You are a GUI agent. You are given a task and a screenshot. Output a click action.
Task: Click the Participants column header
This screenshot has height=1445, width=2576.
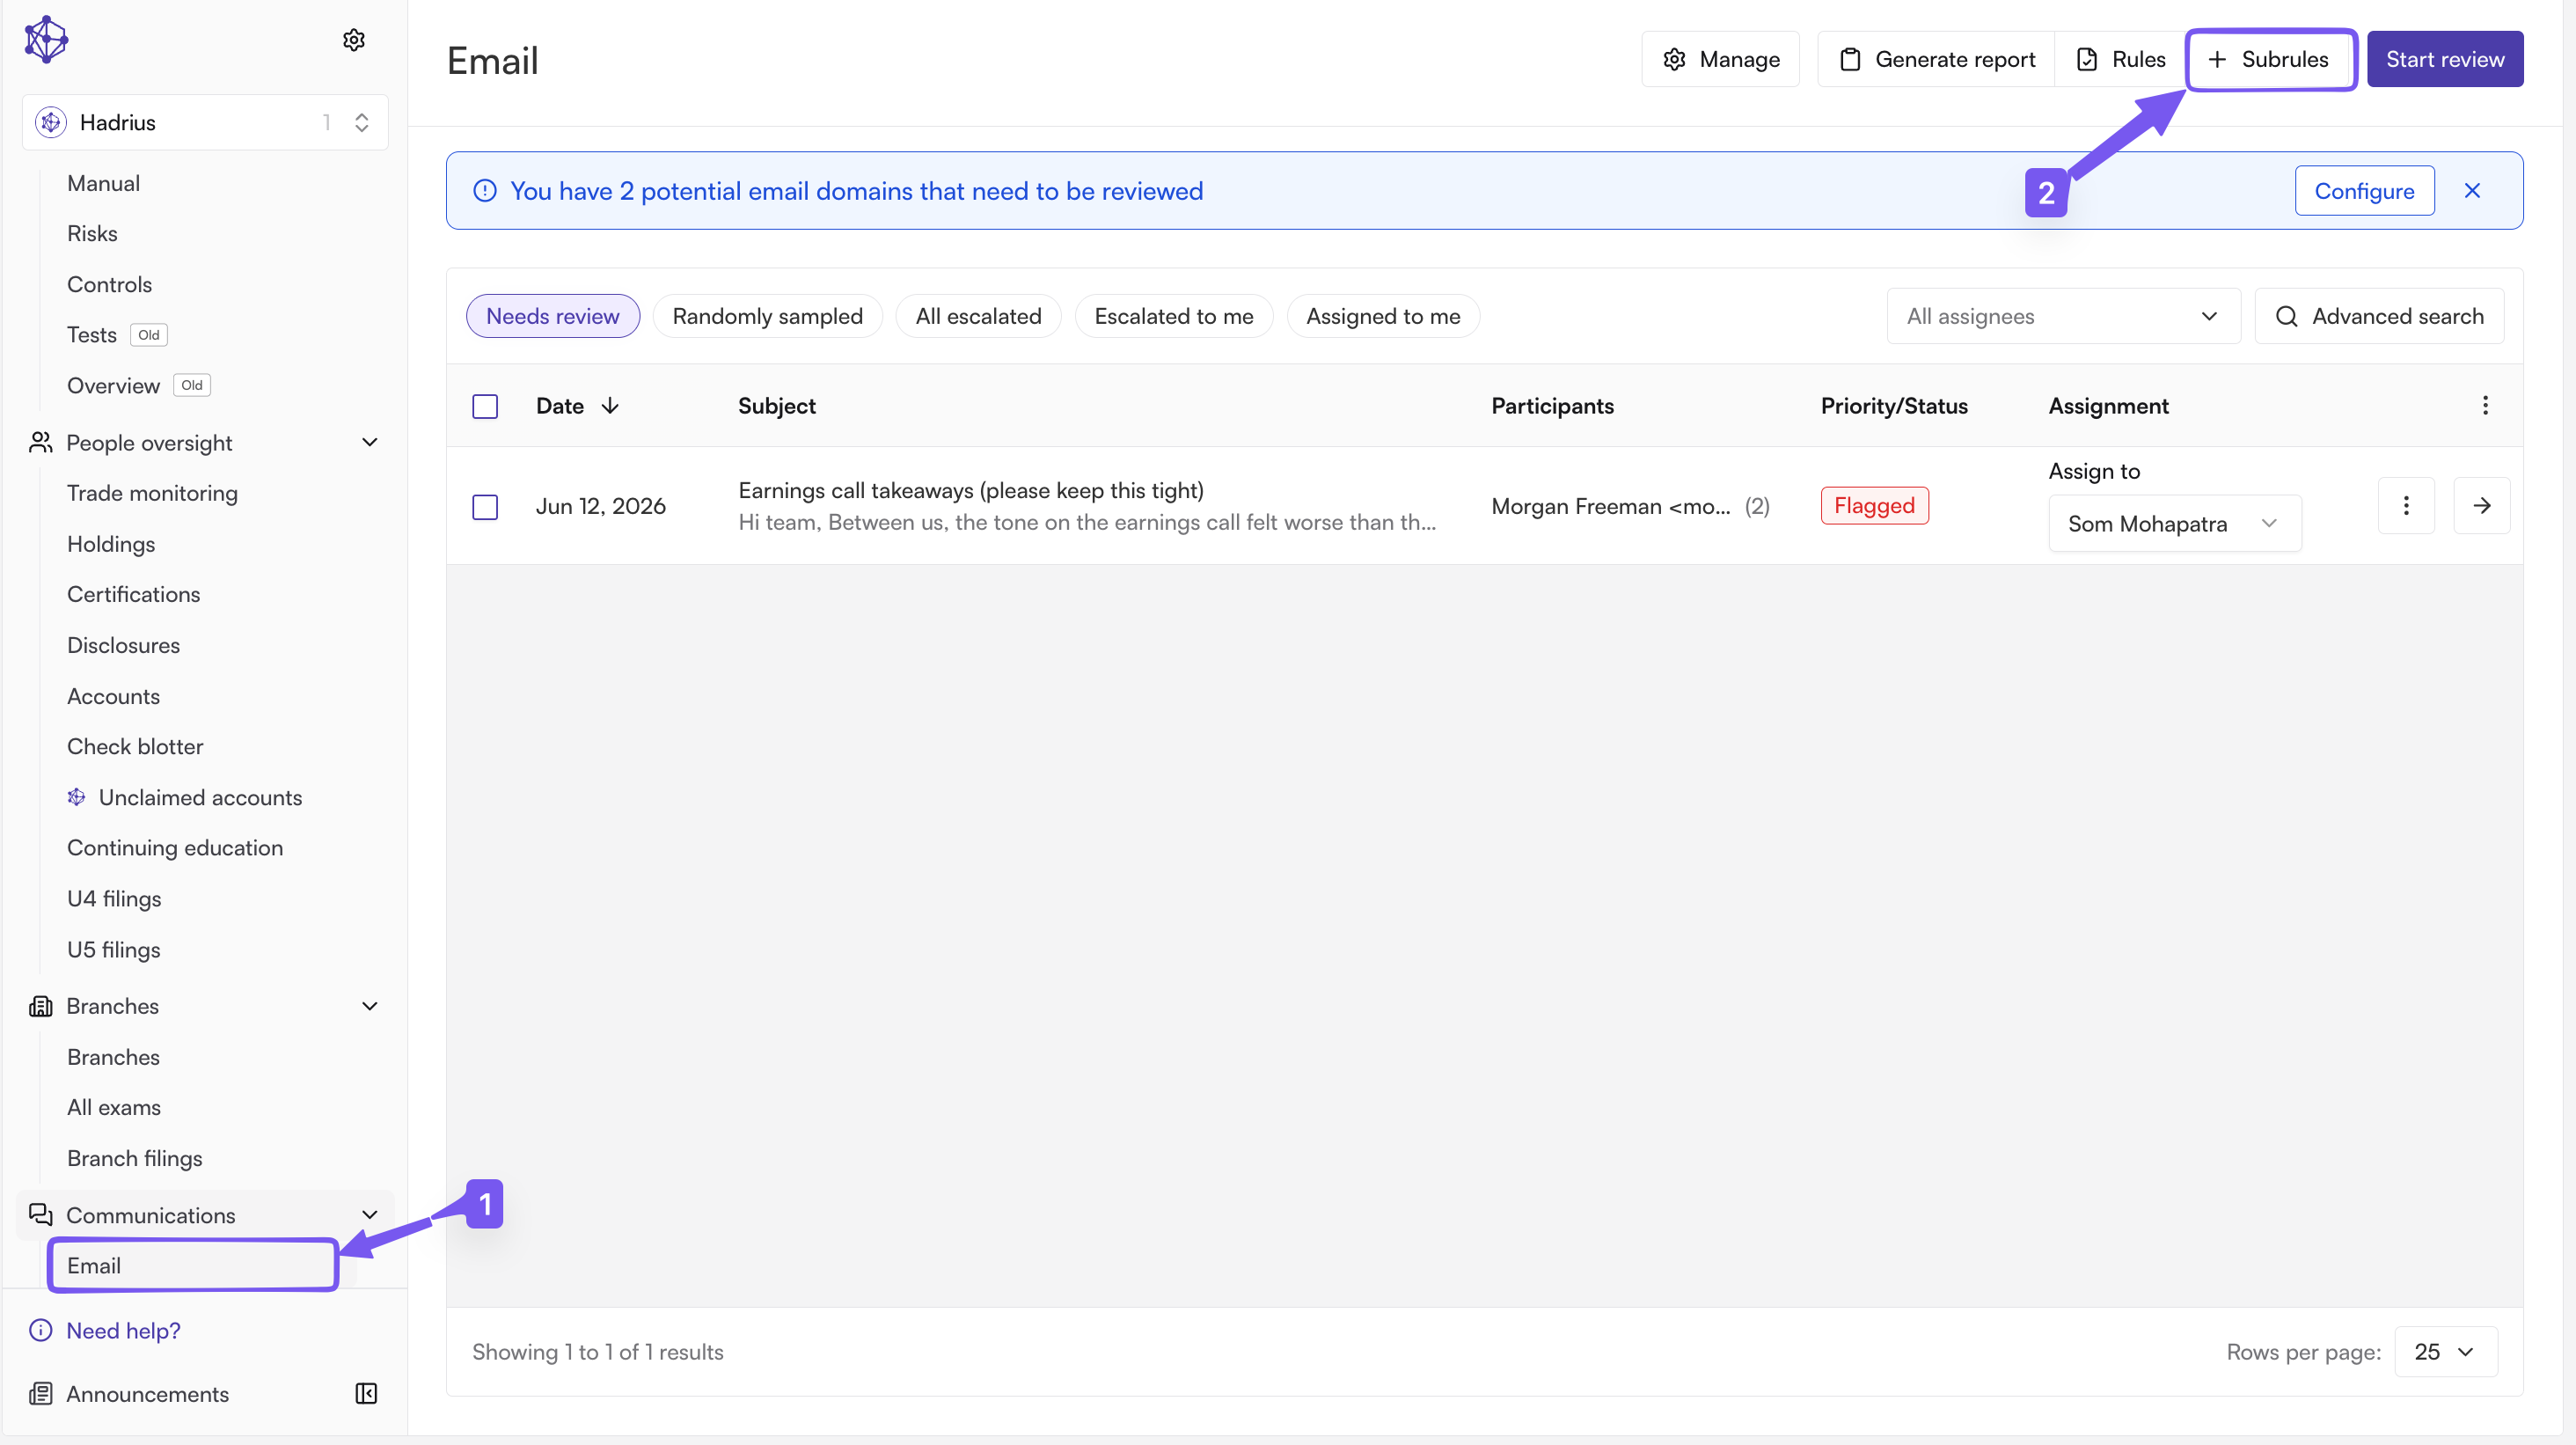pos(1553,406)
